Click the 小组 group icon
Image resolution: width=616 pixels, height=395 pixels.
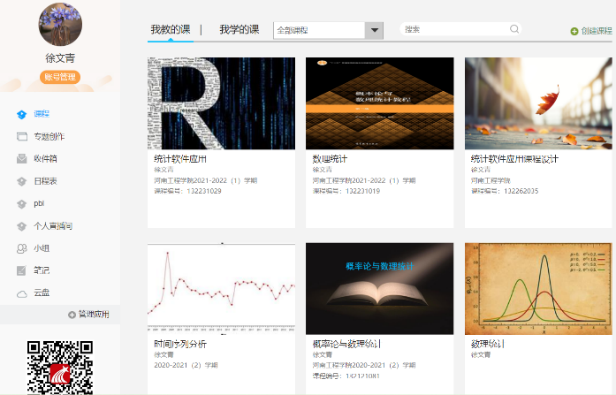22,248
